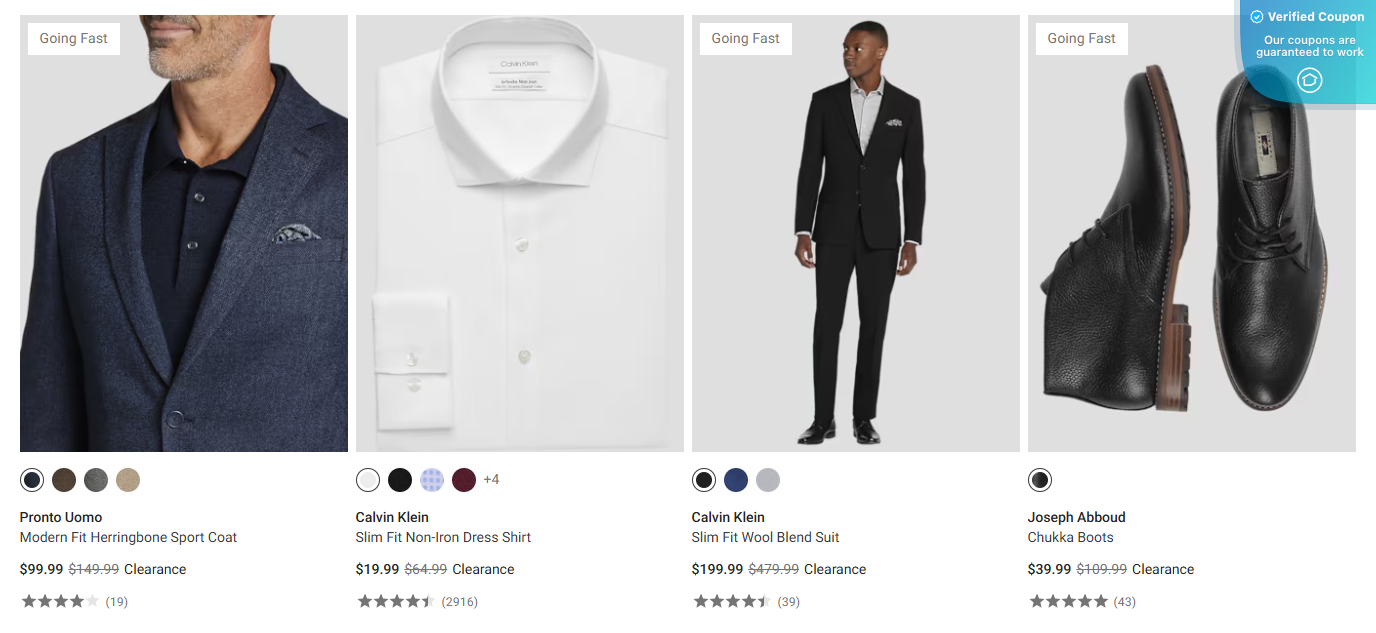Select the navy swatch for the Wool Blend Suit

coord(735,480)
